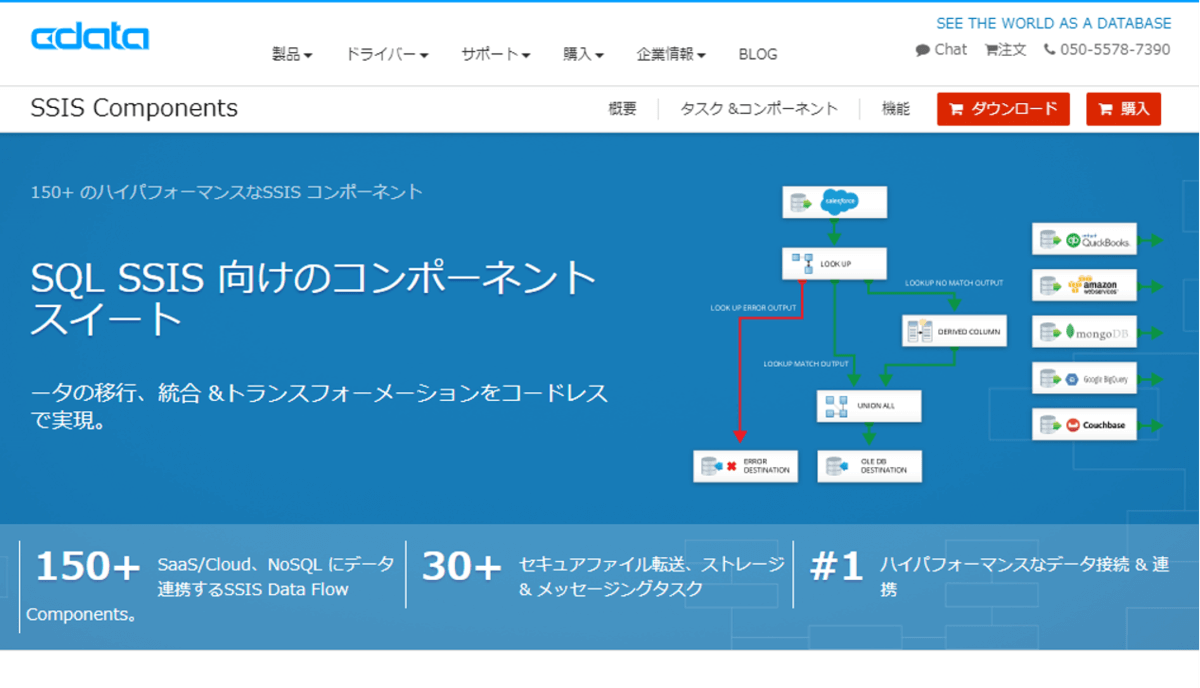
Task: Click the mongoDB connector tile
Action: coord(1084,332)
